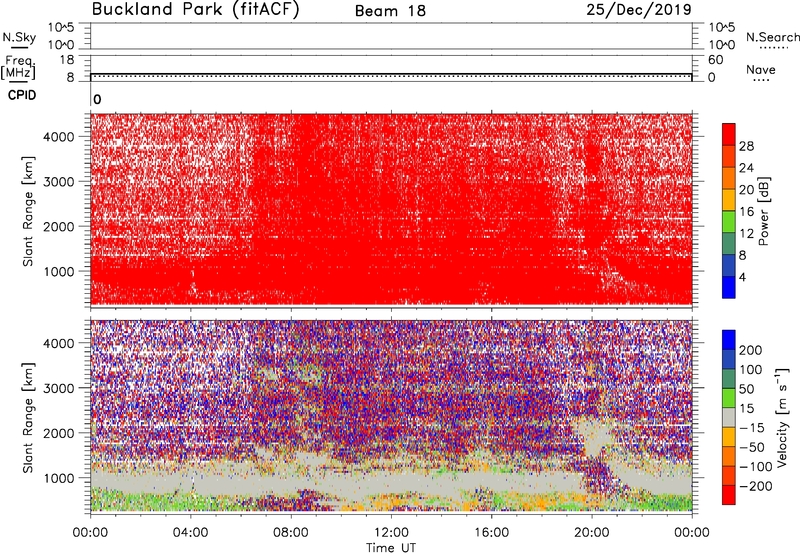Click the velocity color bar '50' tick
This screenshot has width=800, height=554.
point(746,389)
